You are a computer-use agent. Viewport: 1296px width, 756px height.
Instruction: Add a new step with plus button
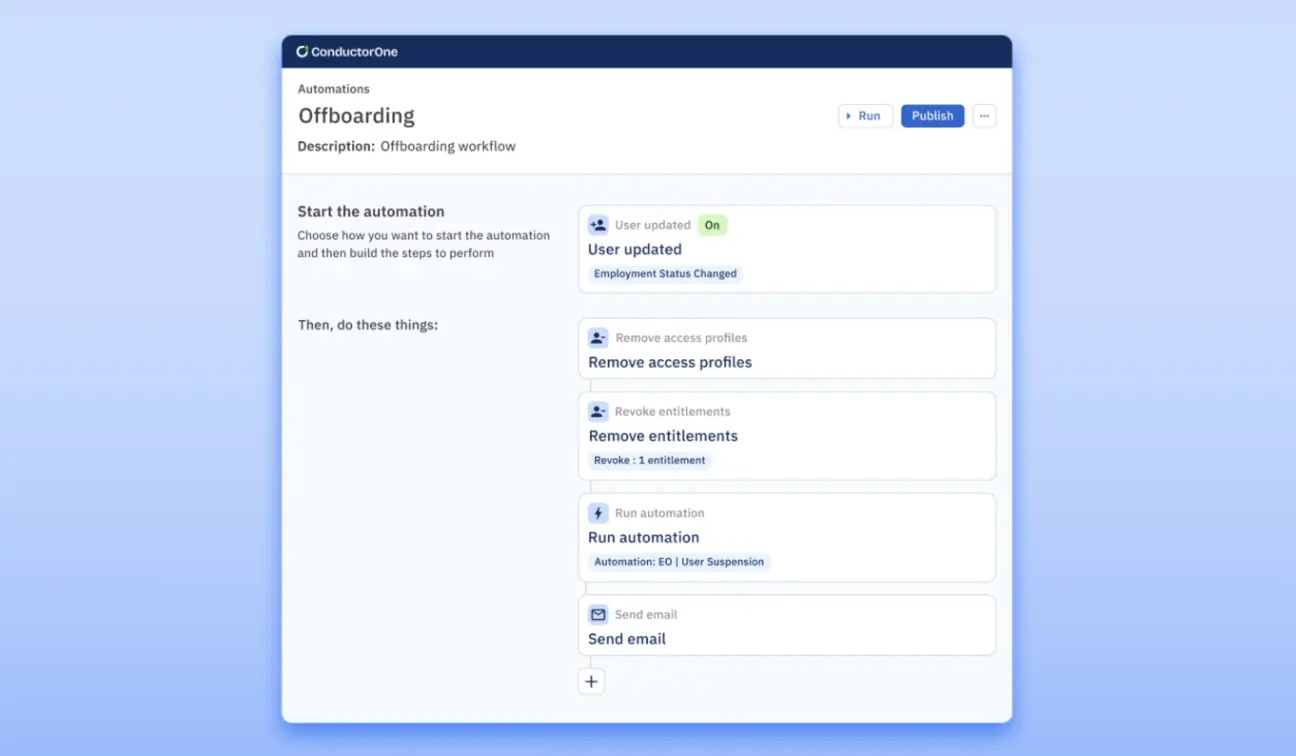[591, 681]
